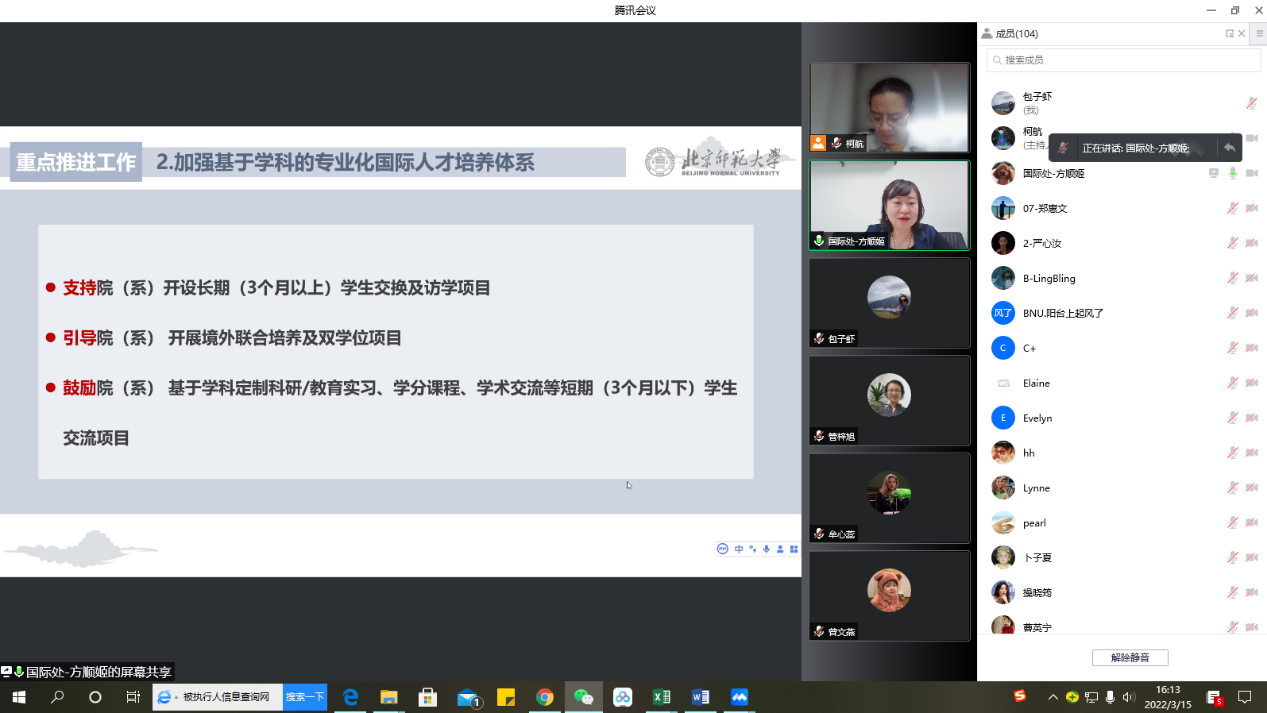
Task: Select member Evelyn in the list
Action: pos(1037,418)
